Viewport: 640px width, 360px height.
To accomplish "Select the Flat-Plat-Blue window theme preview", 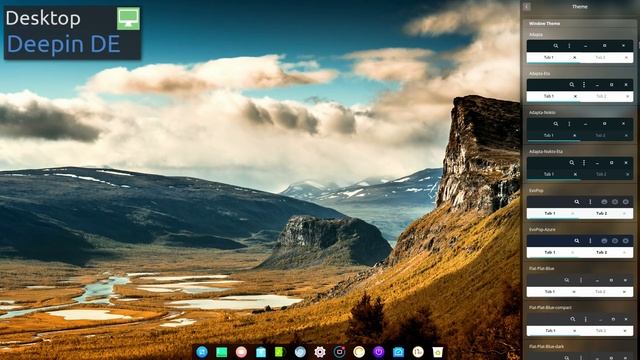I will tap(580, 286).
